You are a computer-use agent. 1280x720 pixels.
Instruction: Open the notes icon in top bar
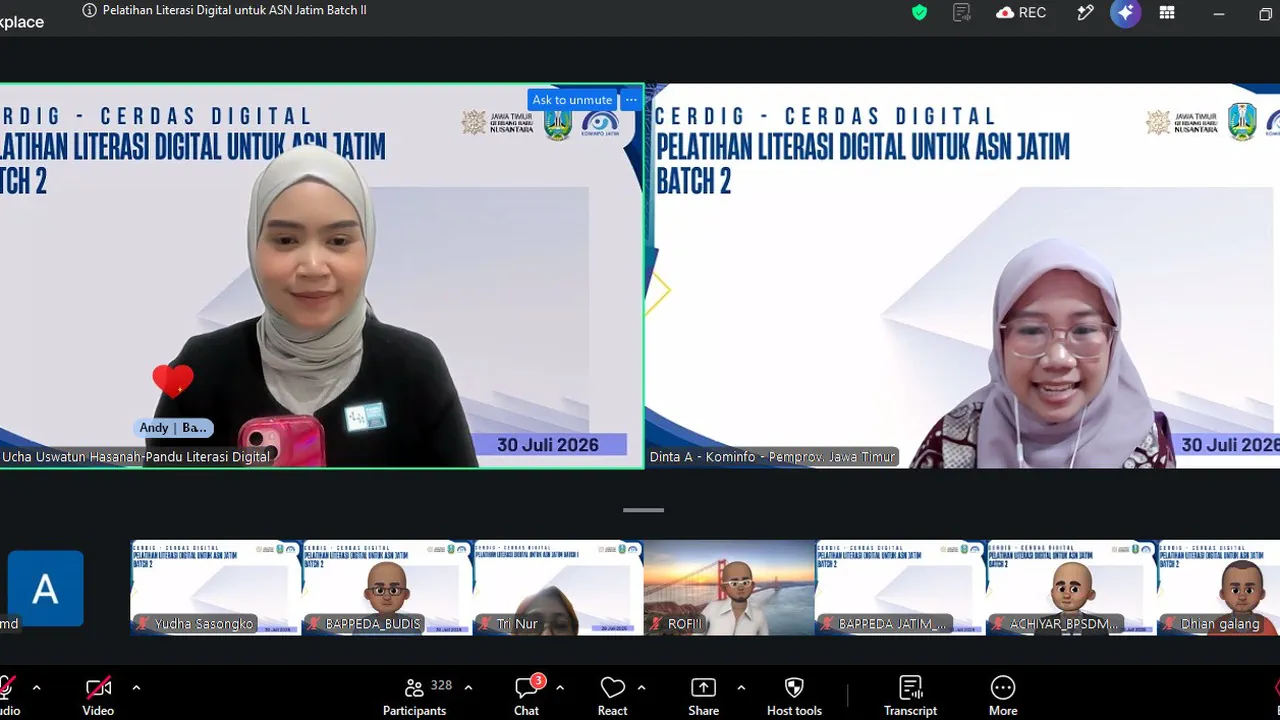[x=962, y=12]
